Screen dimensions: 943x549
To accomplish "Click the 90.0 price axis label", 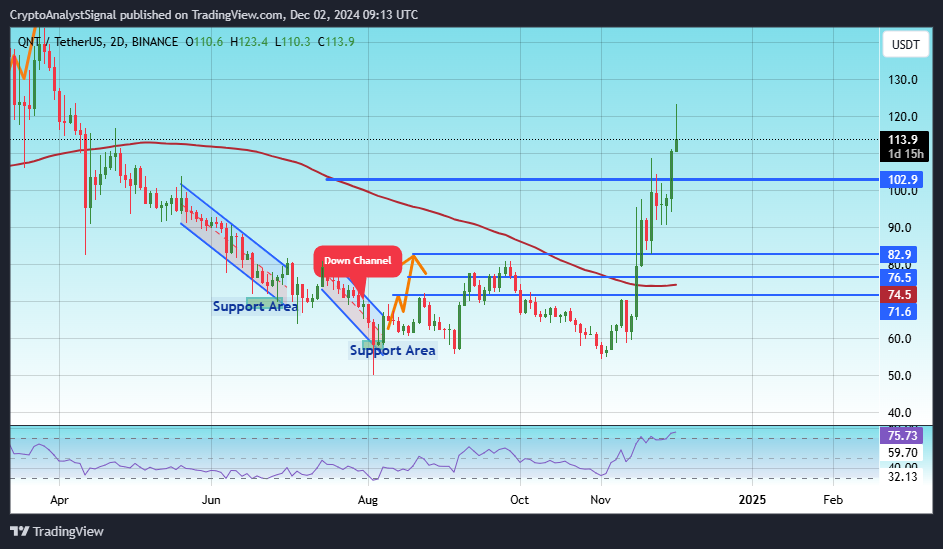I will [900, 228].
